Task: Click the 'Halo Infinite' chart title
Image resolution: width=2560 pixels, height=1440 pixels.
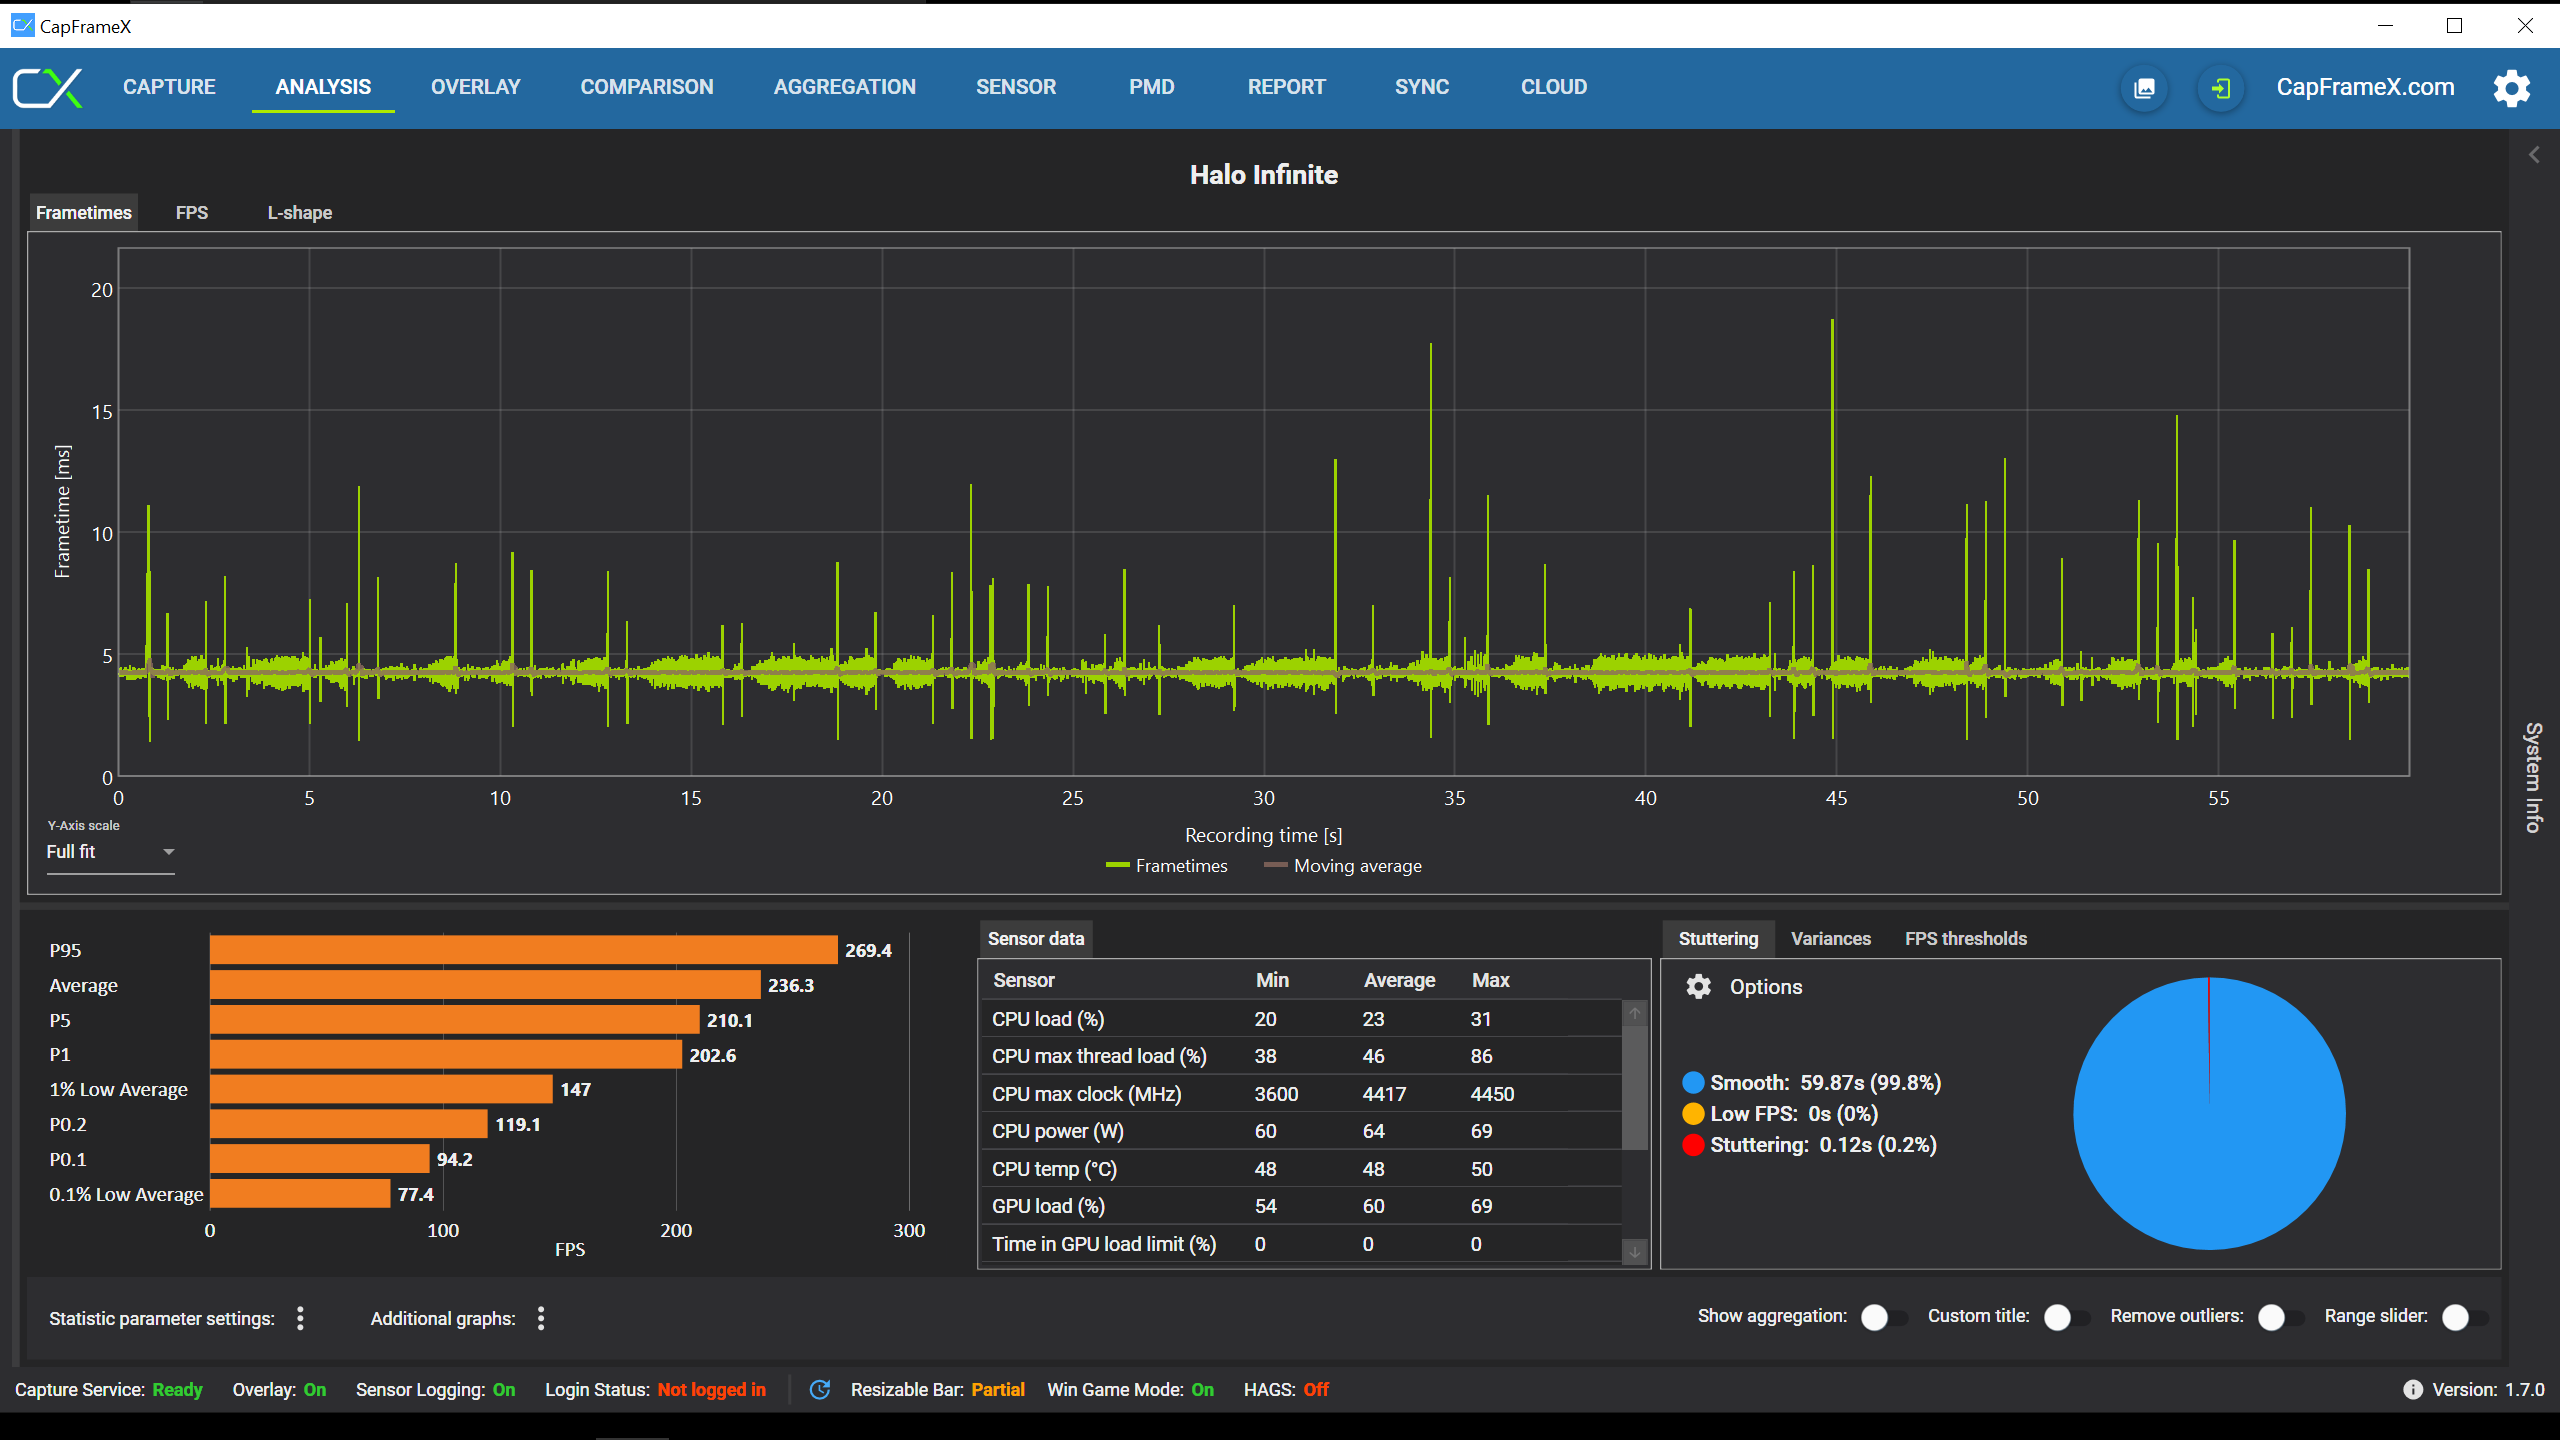Action: tap(1264, 174)
